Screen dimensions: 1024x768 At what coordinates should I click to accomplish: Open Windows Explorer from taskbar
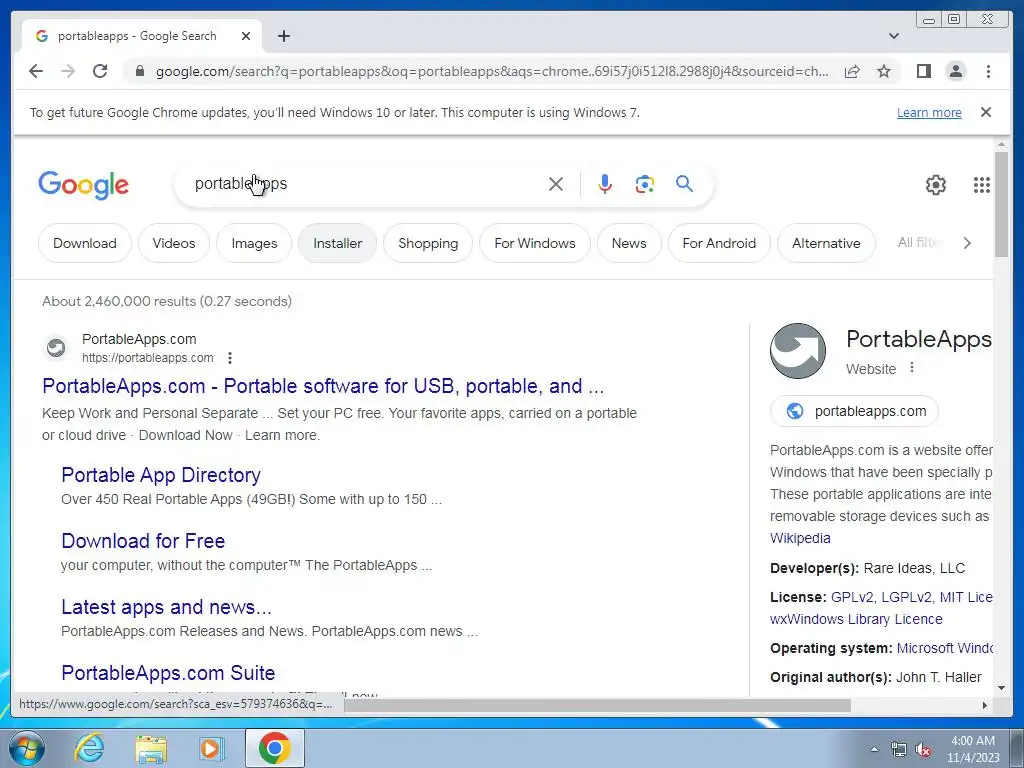[151, 748]
